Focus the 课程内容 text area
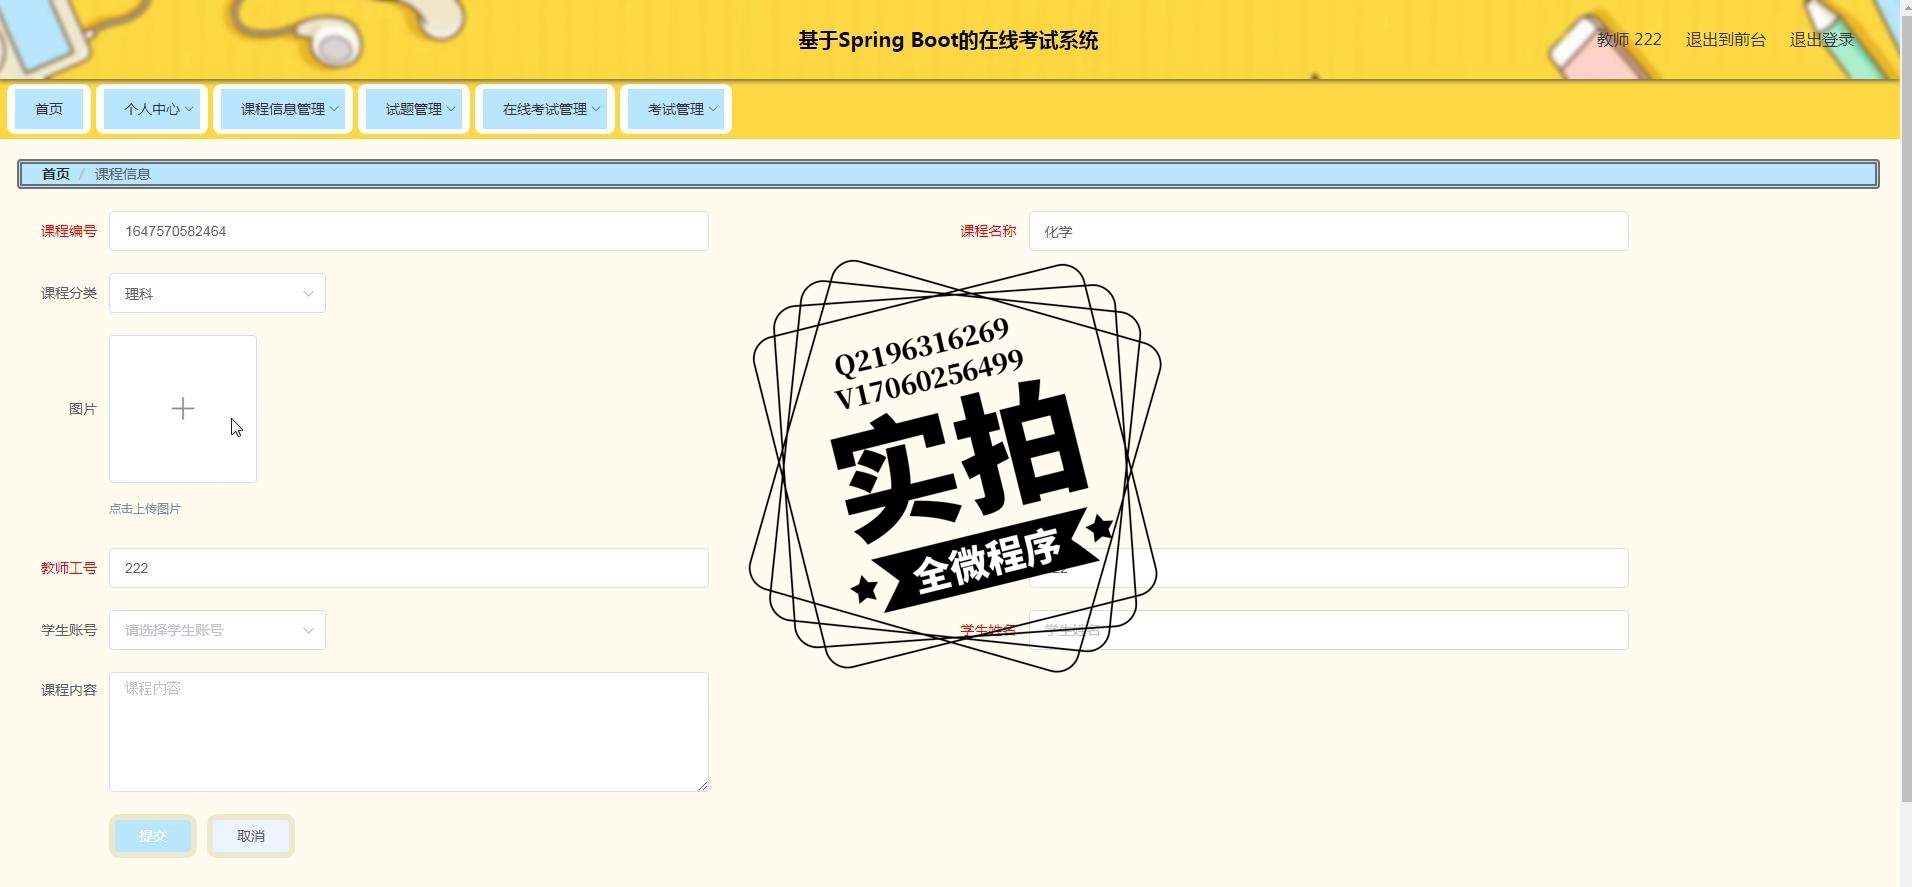Viewport: 1912px width, 887px height. click(409, 732)
